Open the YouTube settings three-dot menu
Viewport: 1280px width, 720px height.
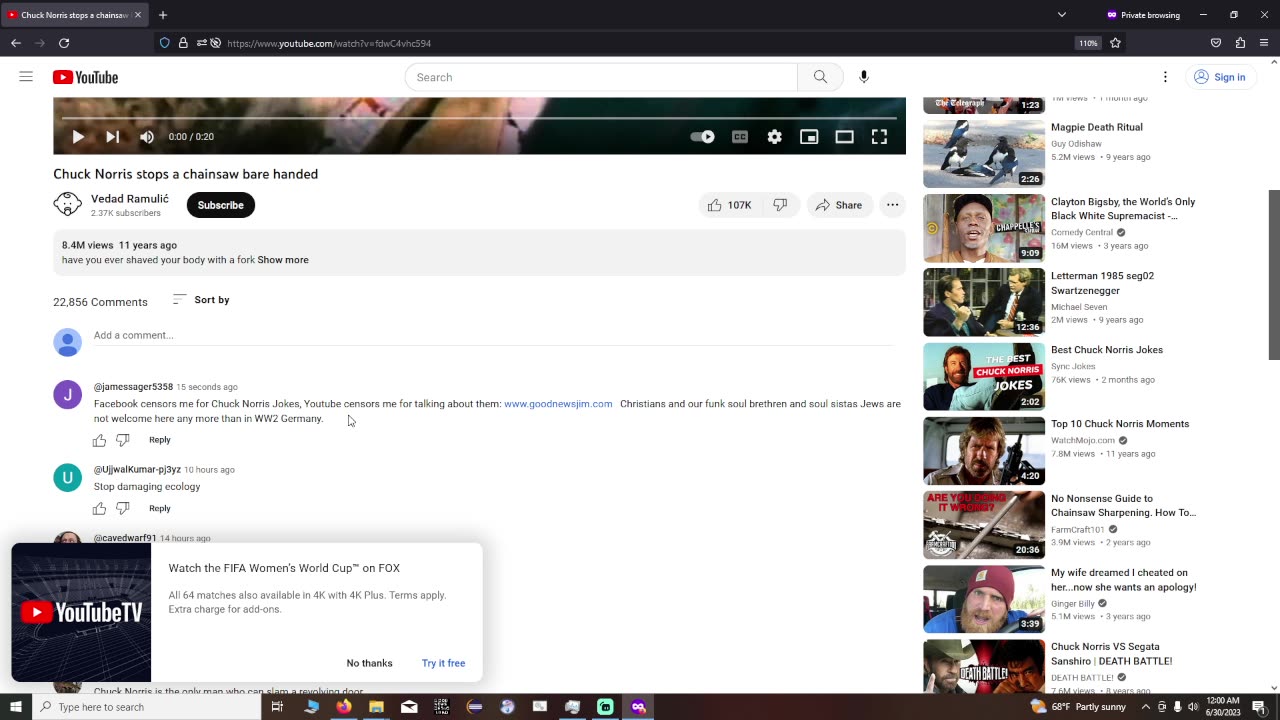pyautogui.click(x=1165, y=77)
